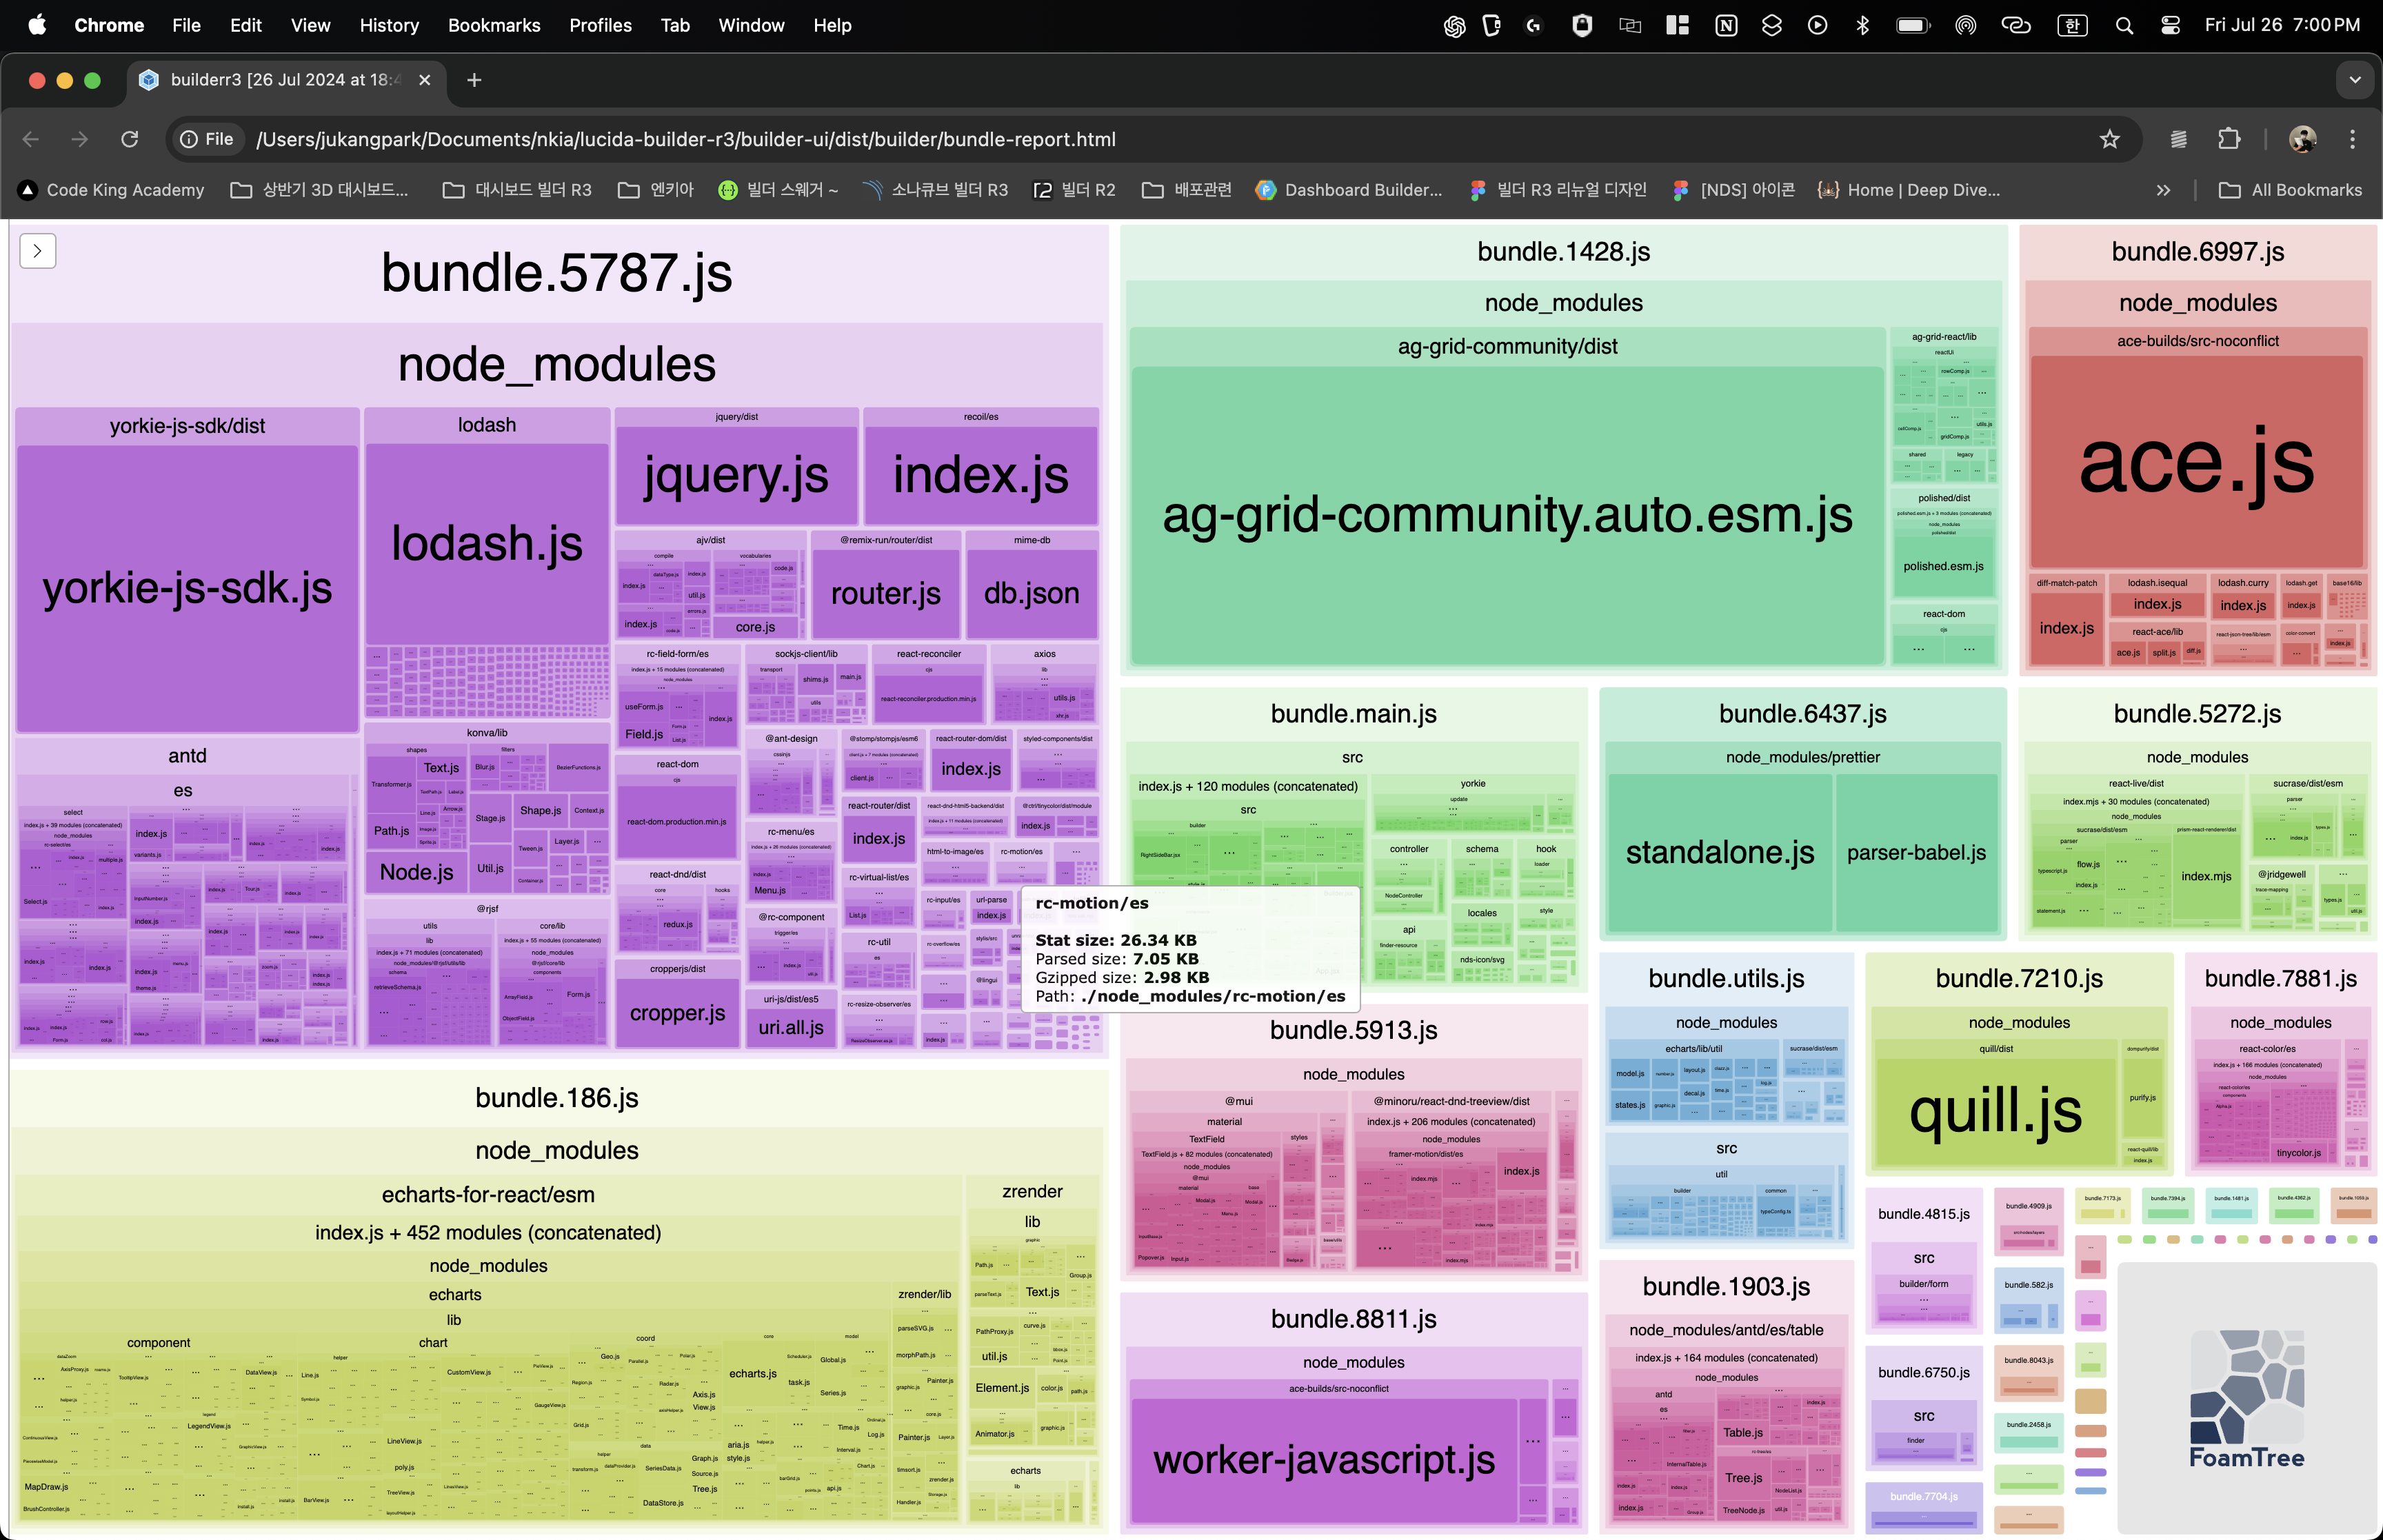The width and height of the screenshot is (2383, 1540).
Task: Expand the bundle analyzer sidebar chevron
Action: [37, 251]
